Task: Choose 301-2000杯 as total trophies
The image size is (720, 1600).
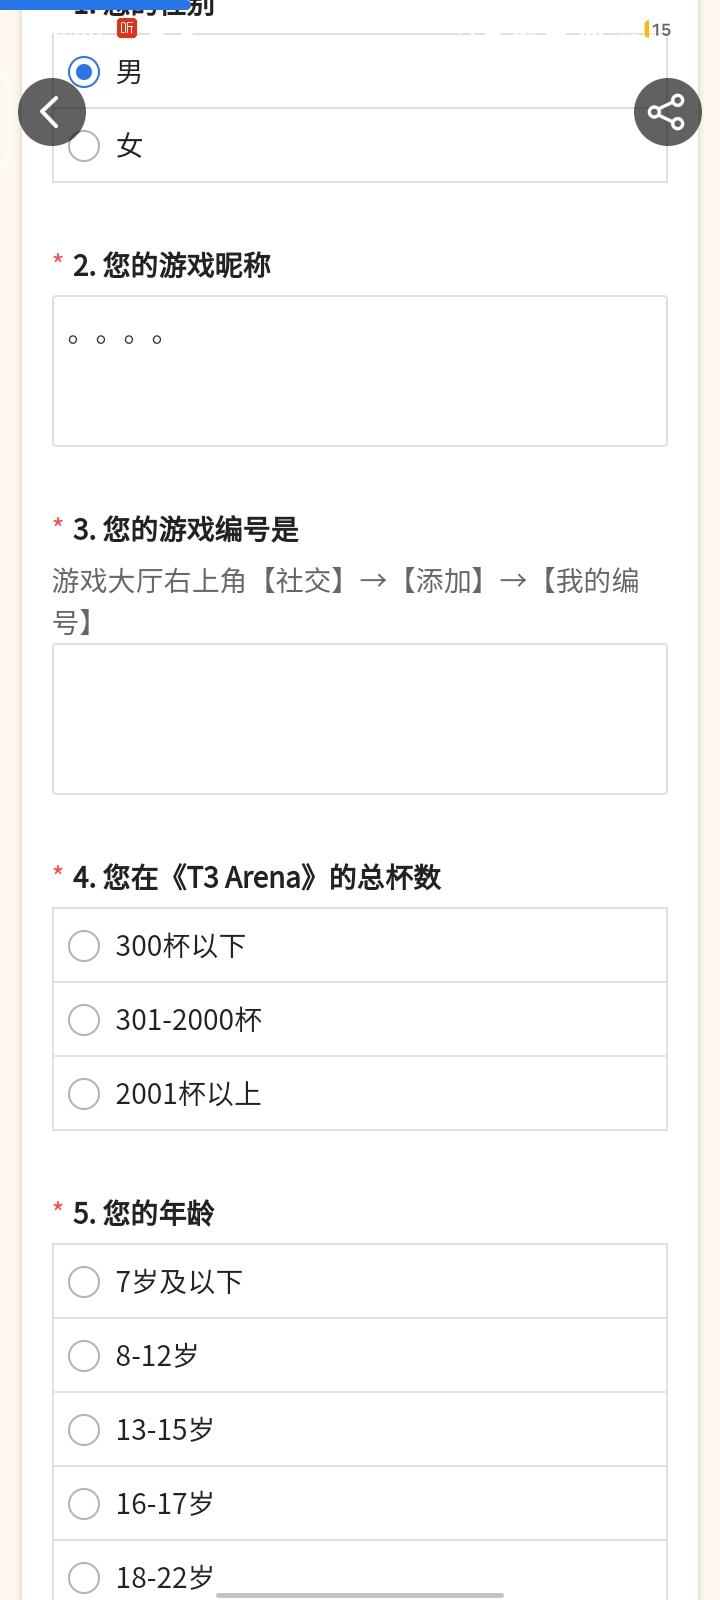Action: pyautogui.click(x=84, y=1020)
